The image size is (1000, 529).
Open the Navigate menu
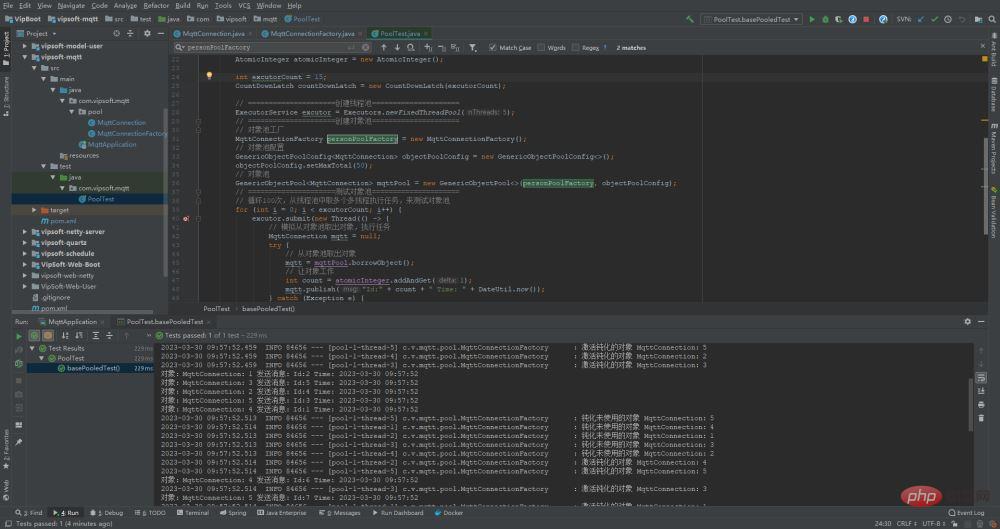coord(71,5)
